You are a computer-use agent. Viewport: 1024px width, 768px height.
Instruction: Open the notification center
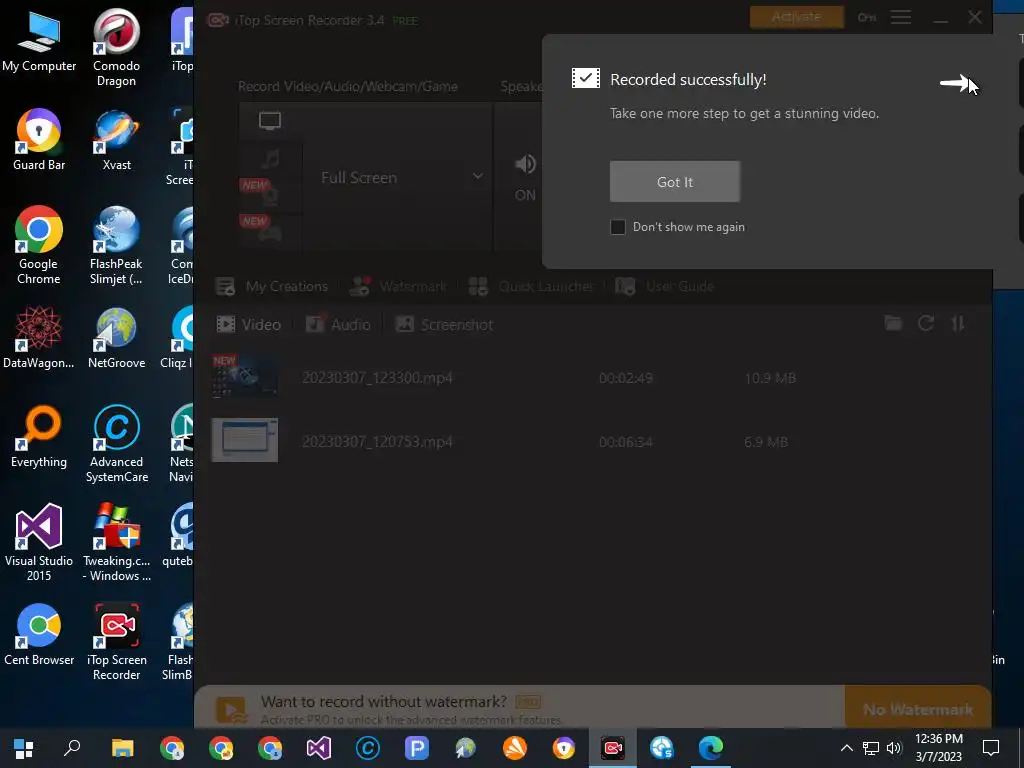[991, 748]
